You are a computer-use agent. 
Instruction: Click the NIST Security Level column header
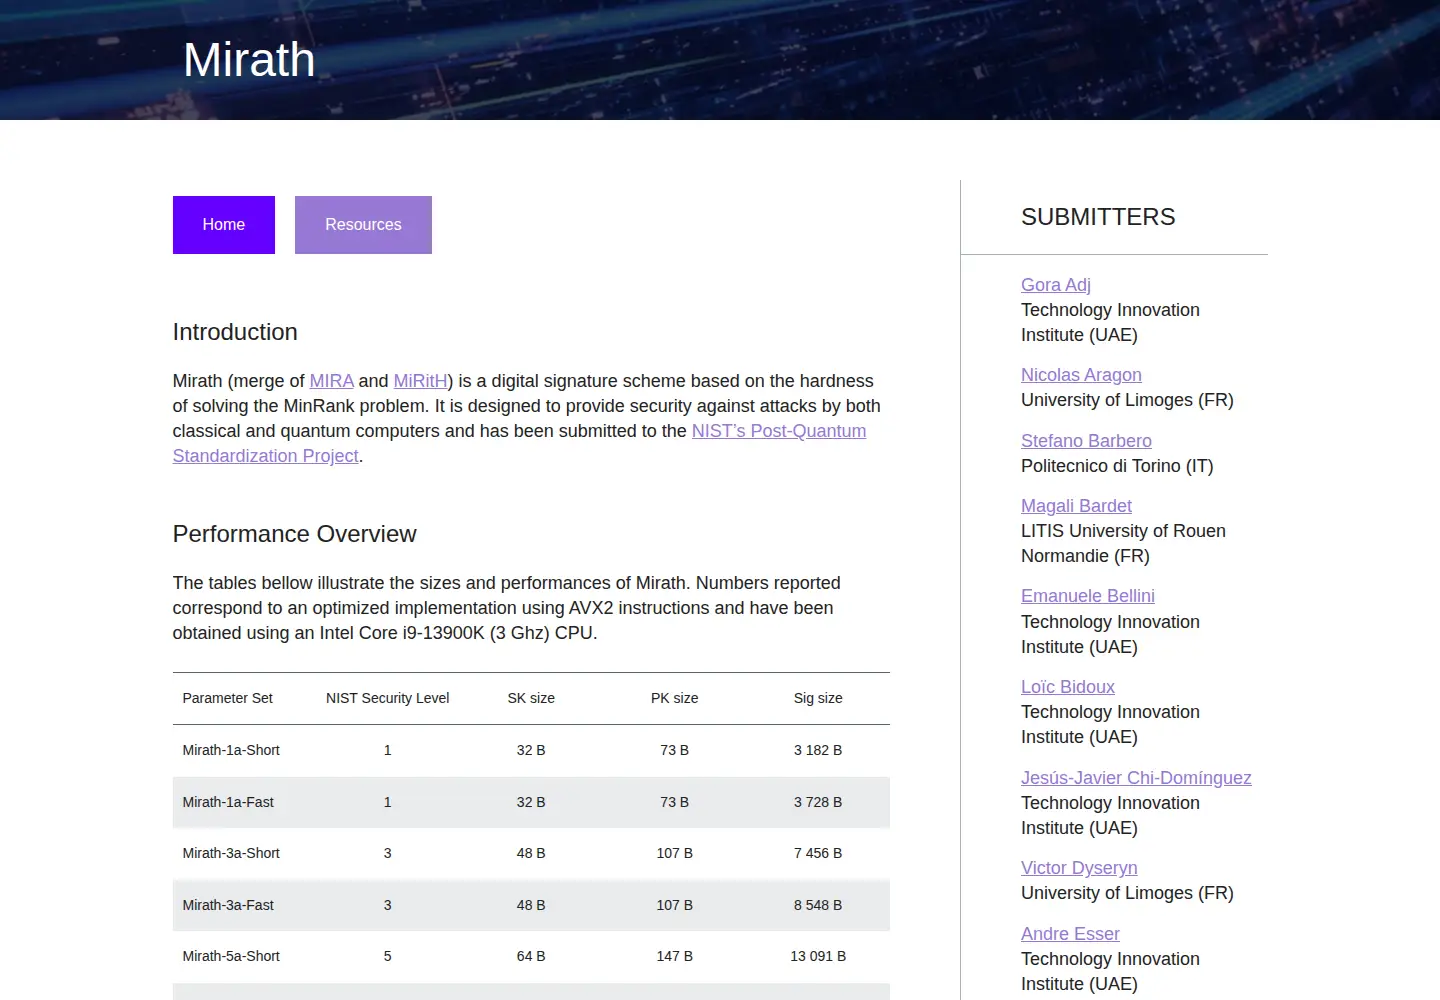pyautogui.click(x=388, y=698)
